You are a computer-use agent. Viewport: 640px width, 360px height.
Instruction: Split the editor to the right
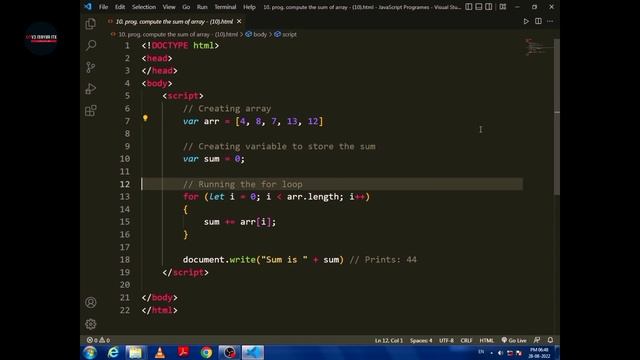tap(538, 21)
